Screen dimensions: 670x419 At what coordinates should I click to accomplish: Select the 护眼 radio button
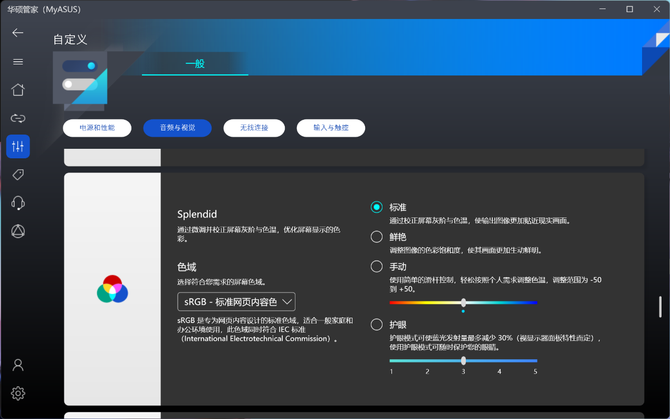click(376, 325)
